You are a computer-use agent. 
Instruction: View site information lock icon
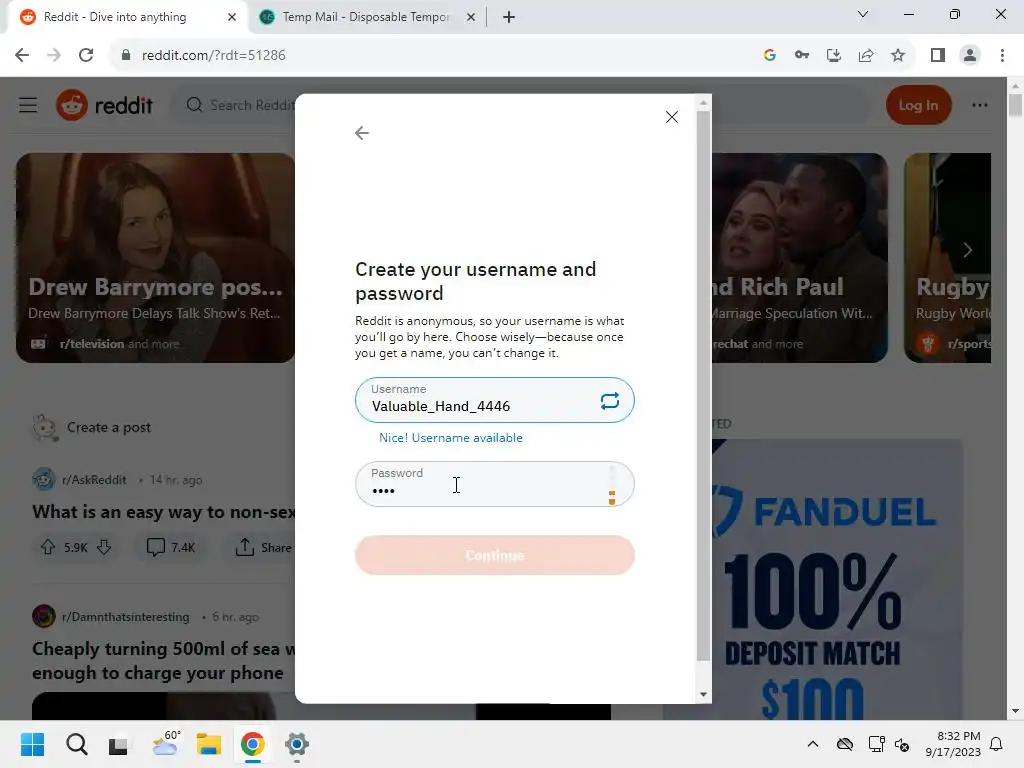click(x=126, y=56)
